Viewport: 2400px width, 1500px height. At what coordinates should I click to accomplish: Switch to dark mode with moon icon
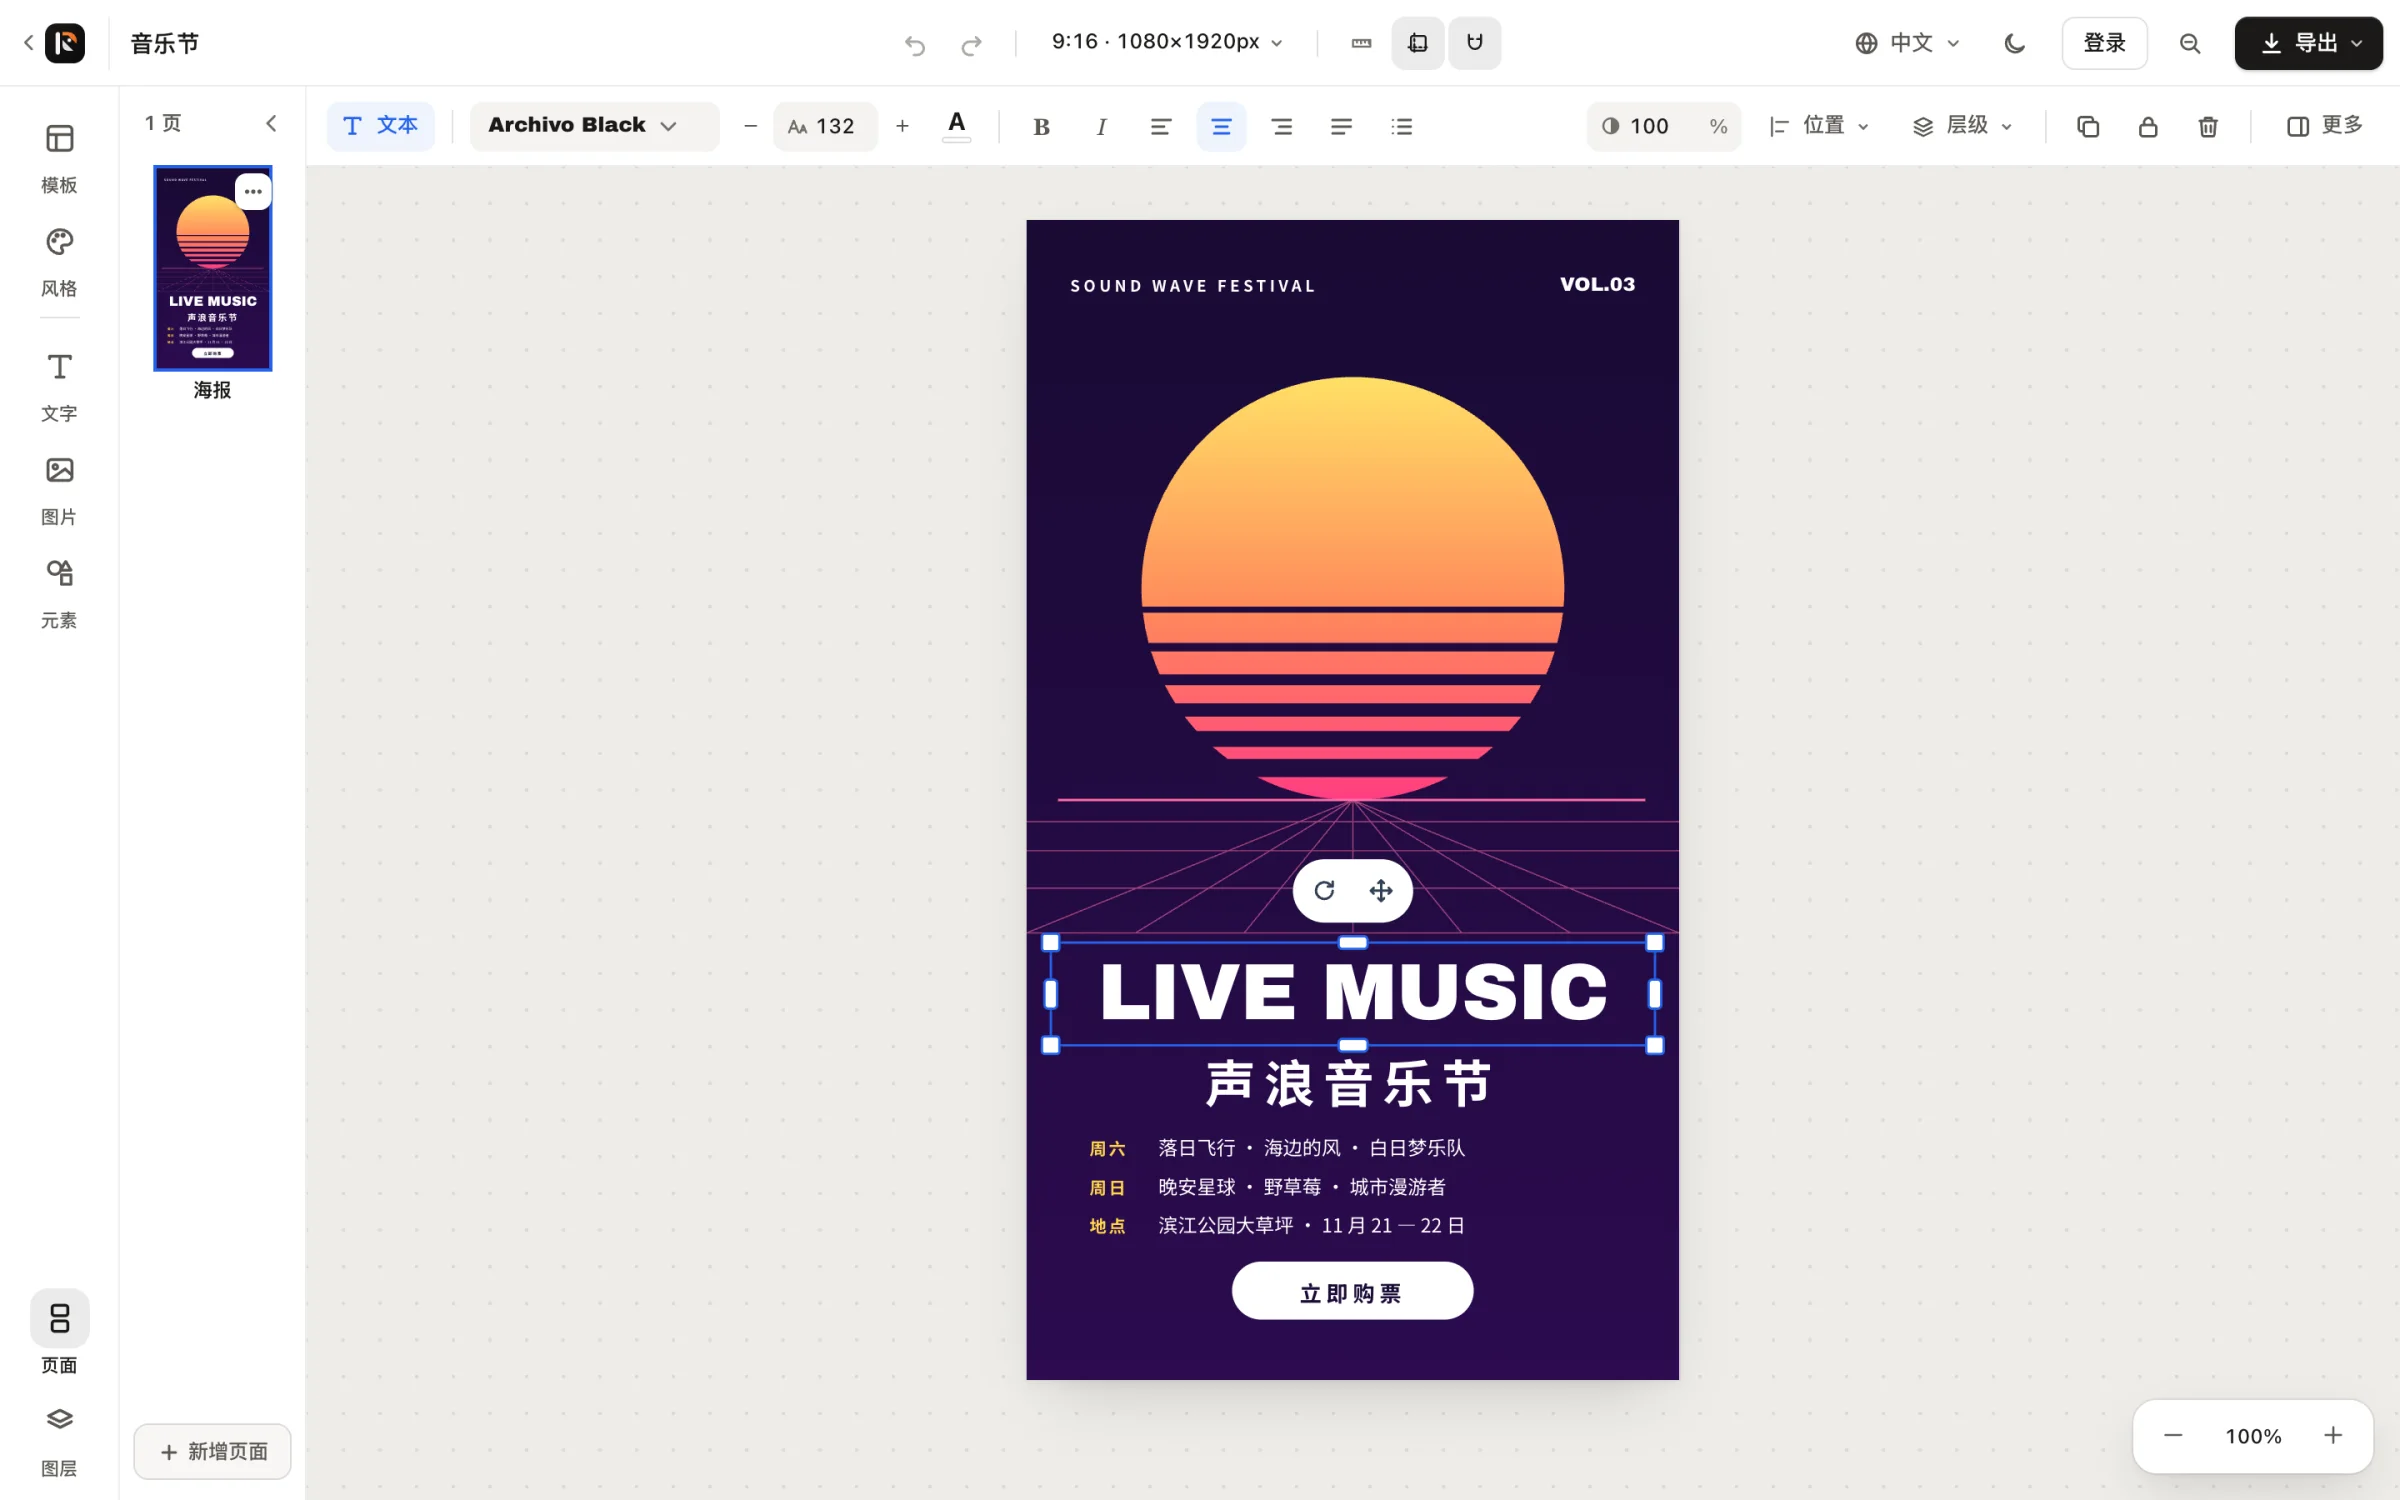(x=2015, y=43)
